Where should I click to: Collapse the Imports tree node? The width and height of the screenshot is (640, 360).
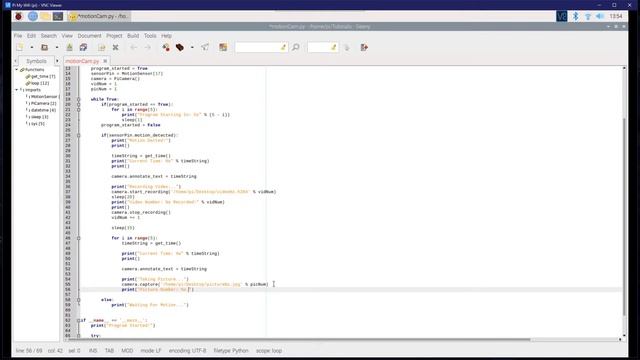coord(17,90)
